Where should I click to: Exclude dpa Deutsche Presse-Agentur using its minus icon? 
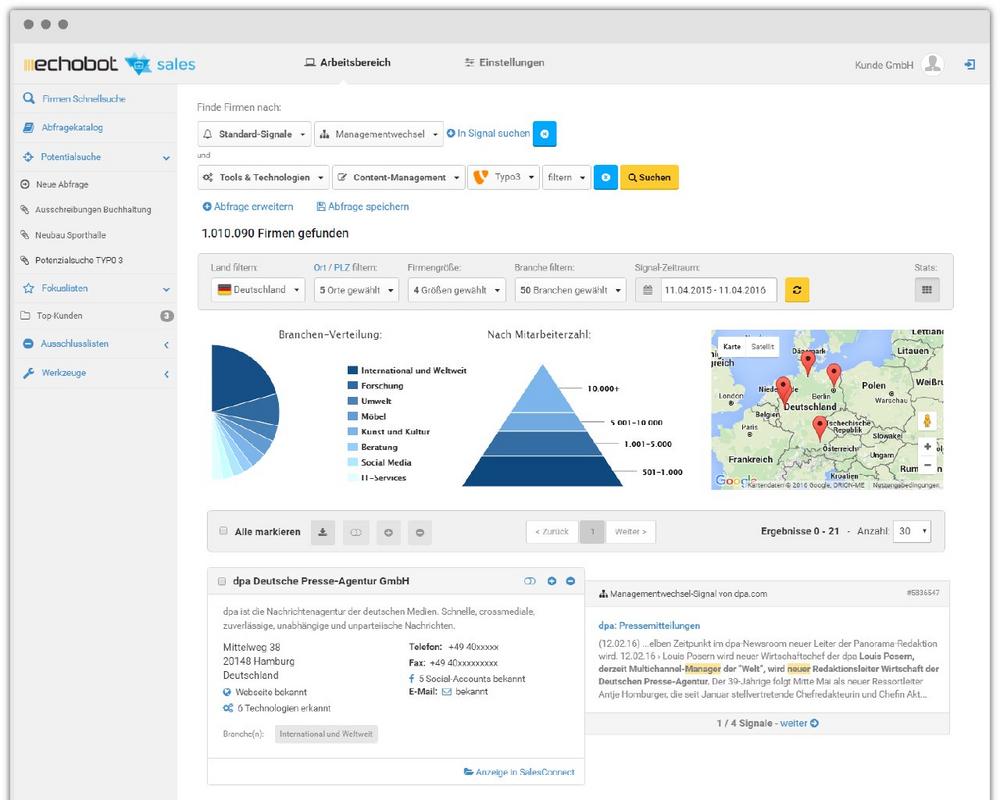click(x=571, y=581)
